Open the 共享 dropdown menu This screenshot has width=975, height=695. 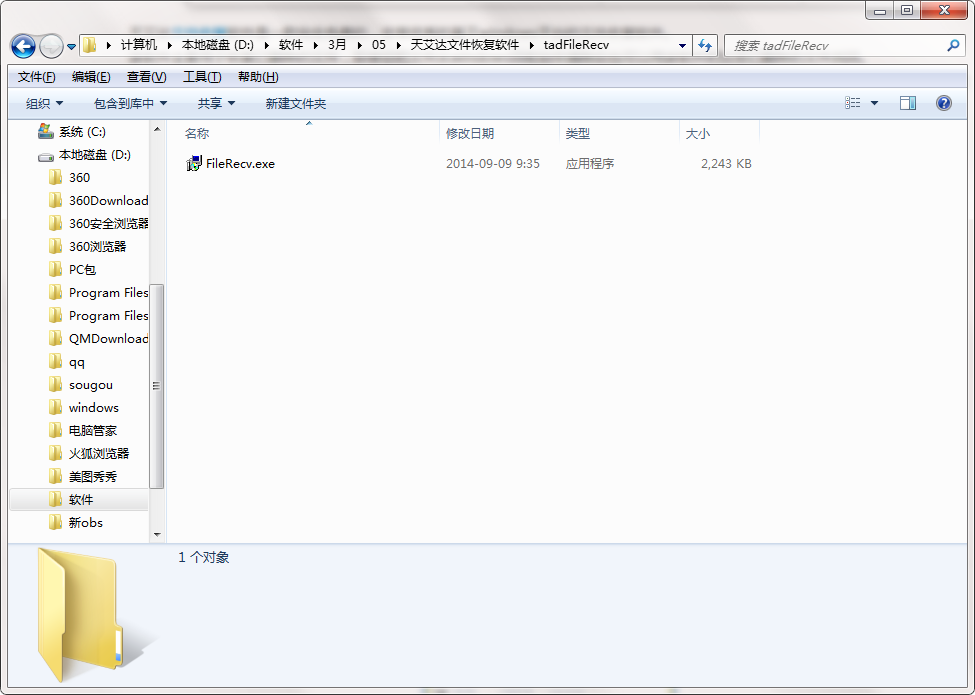(216, 103)
